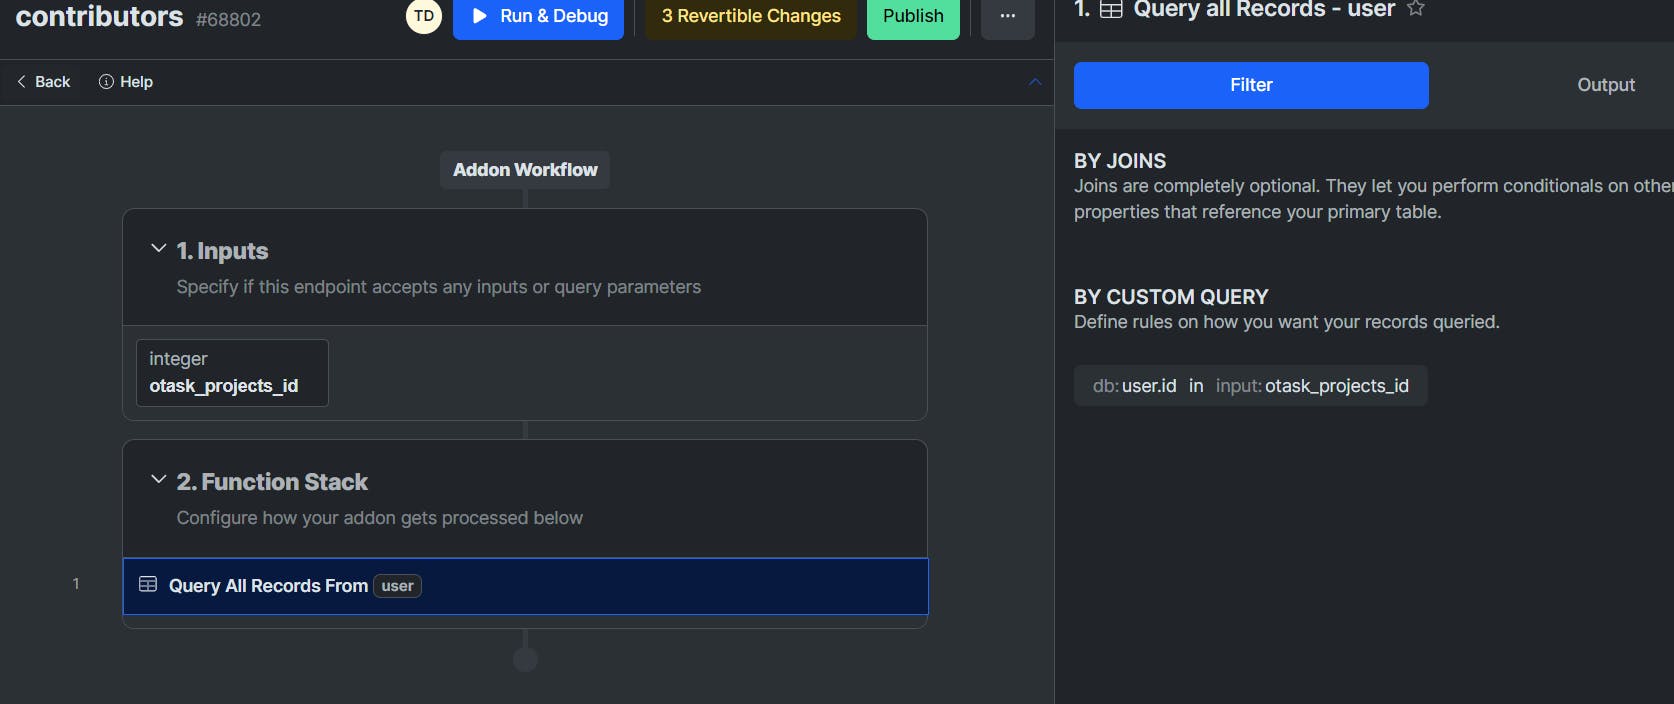Viewport: 1674px width, 704px height.
Task: Collapse the 1. Inputs section
Action: (x=158, y=248)
